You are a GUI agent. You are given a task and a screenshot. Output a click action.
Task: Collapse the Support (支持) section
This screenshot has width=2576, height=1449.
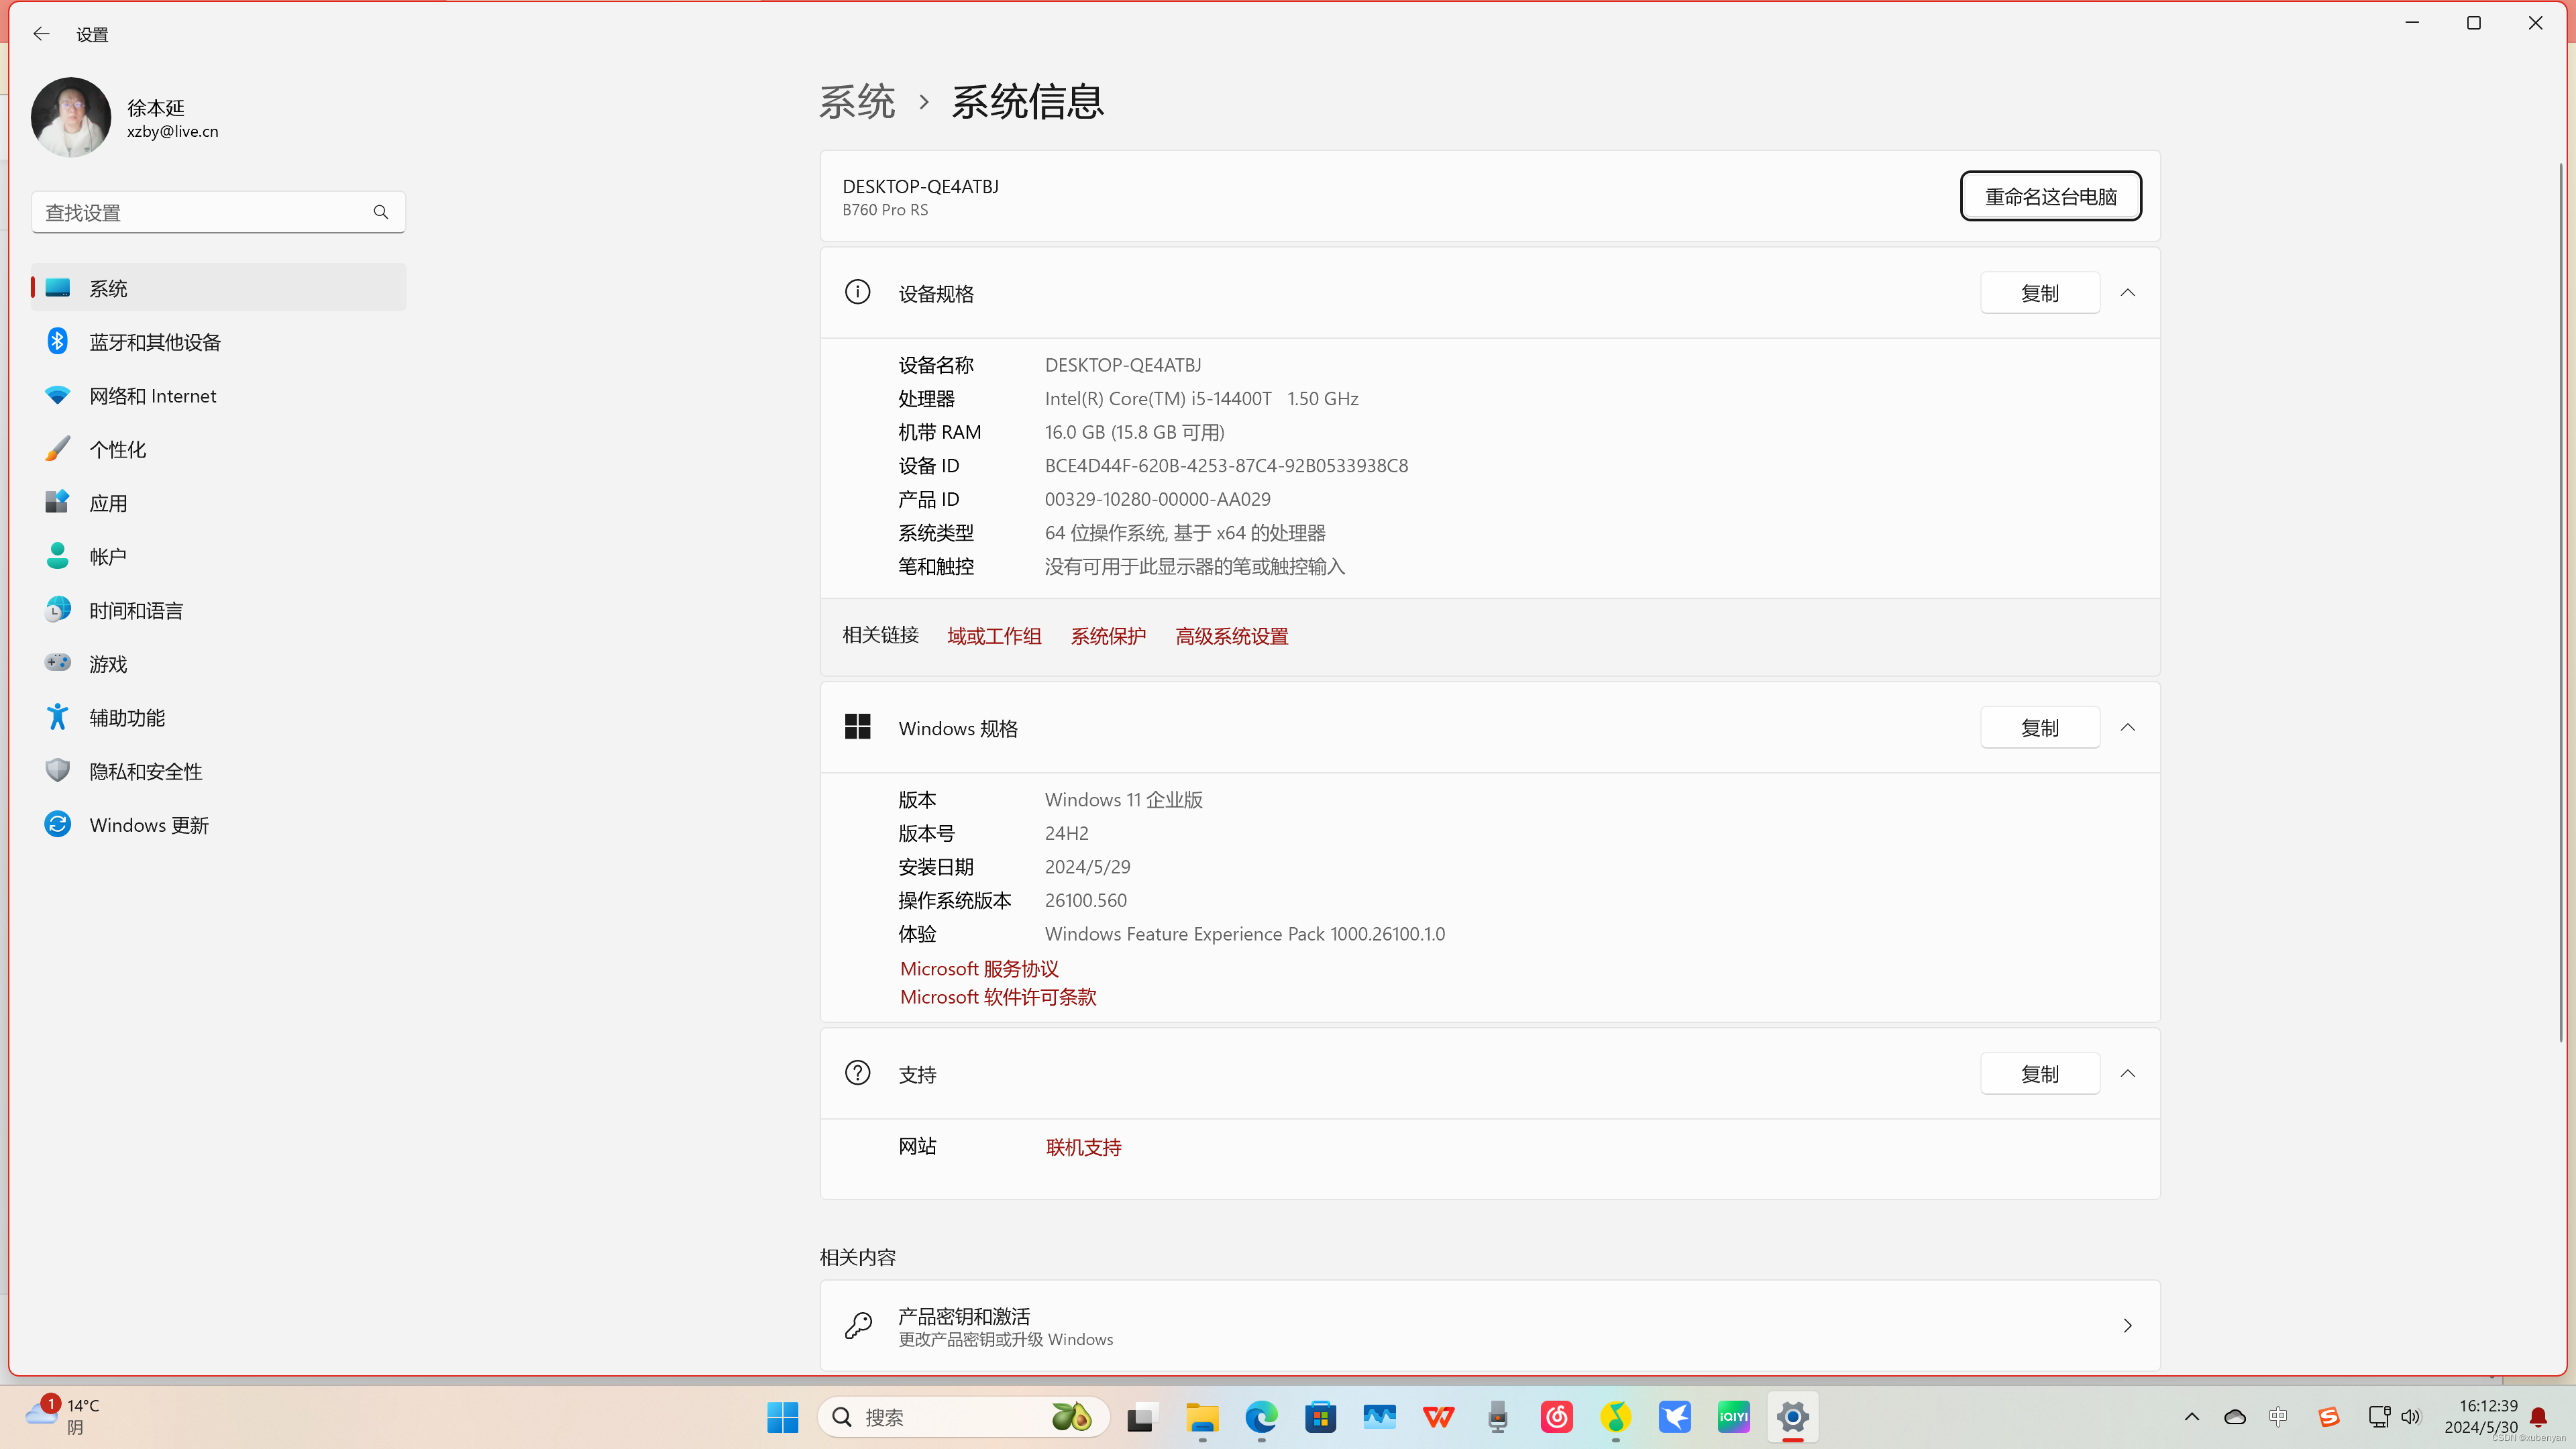click(x=2127, y=1073)
